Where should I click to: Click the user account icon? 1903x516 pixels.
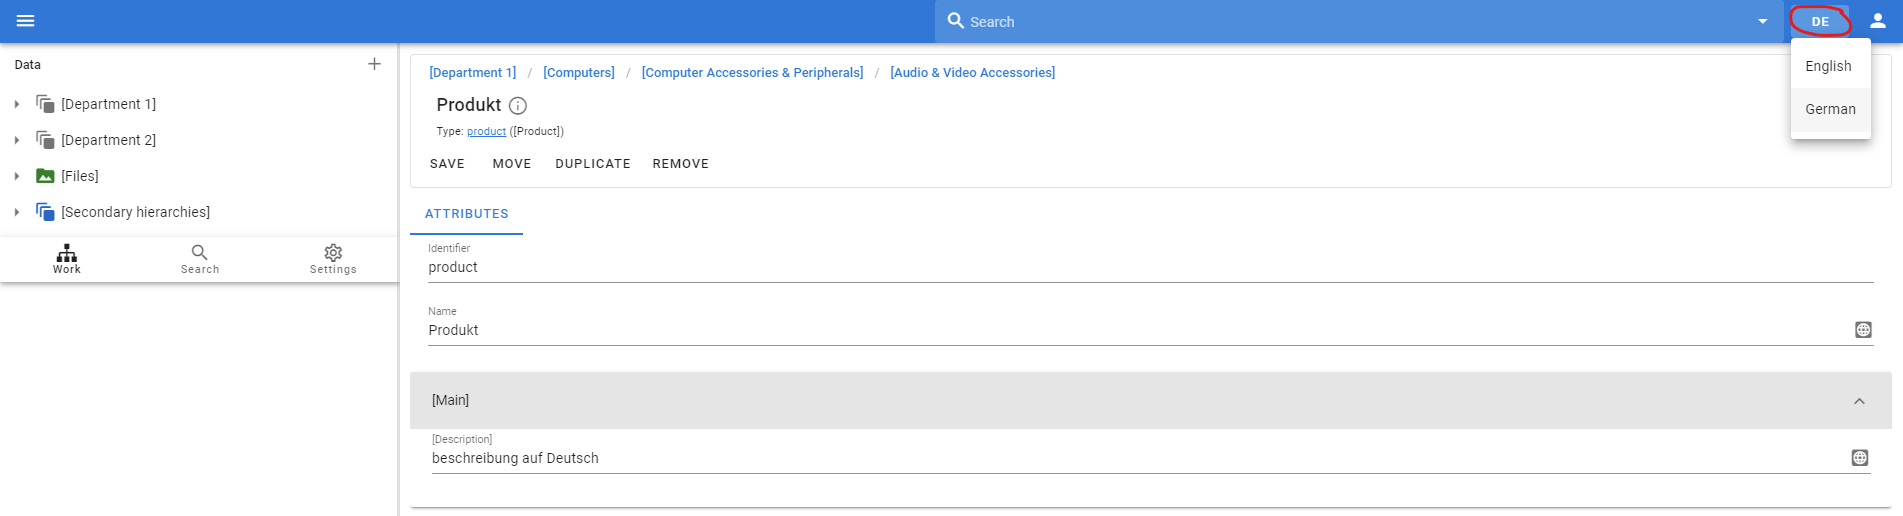click(x=1877, y=21)
